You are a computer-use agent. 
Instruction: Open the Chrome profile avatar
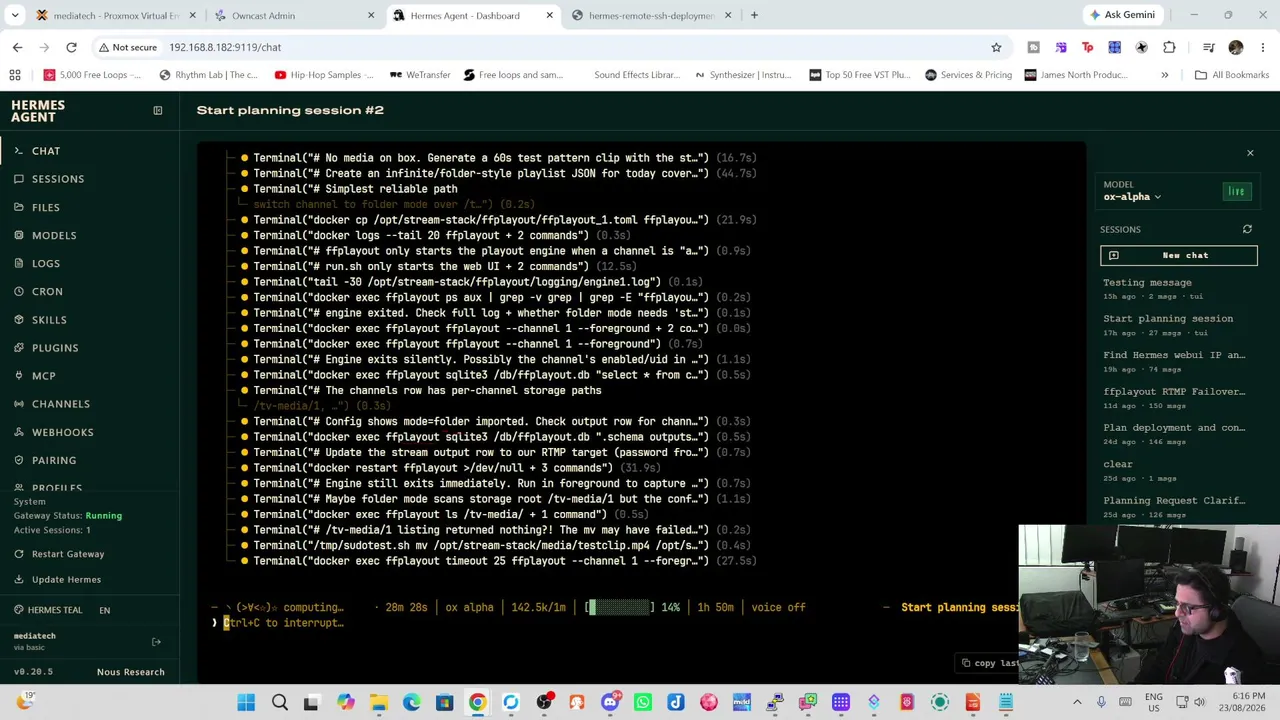(1236, 47)
